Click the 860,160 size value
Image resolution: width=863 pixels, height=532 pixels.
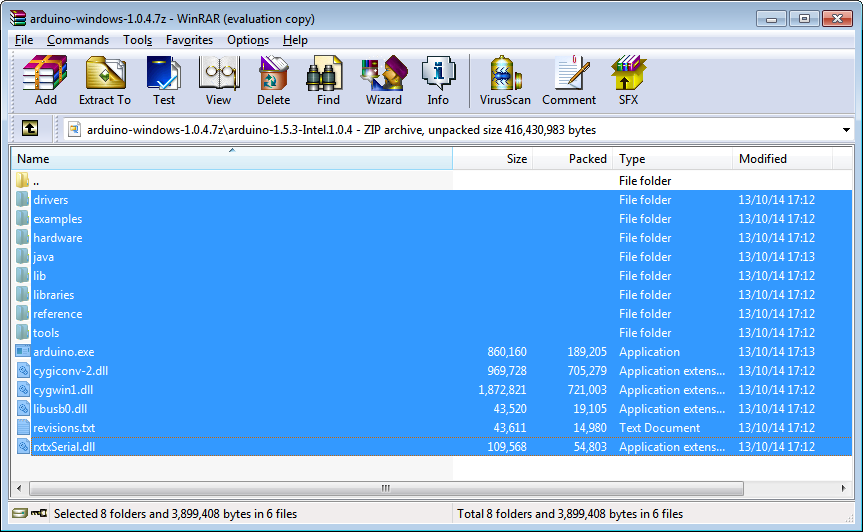point(507,352)
